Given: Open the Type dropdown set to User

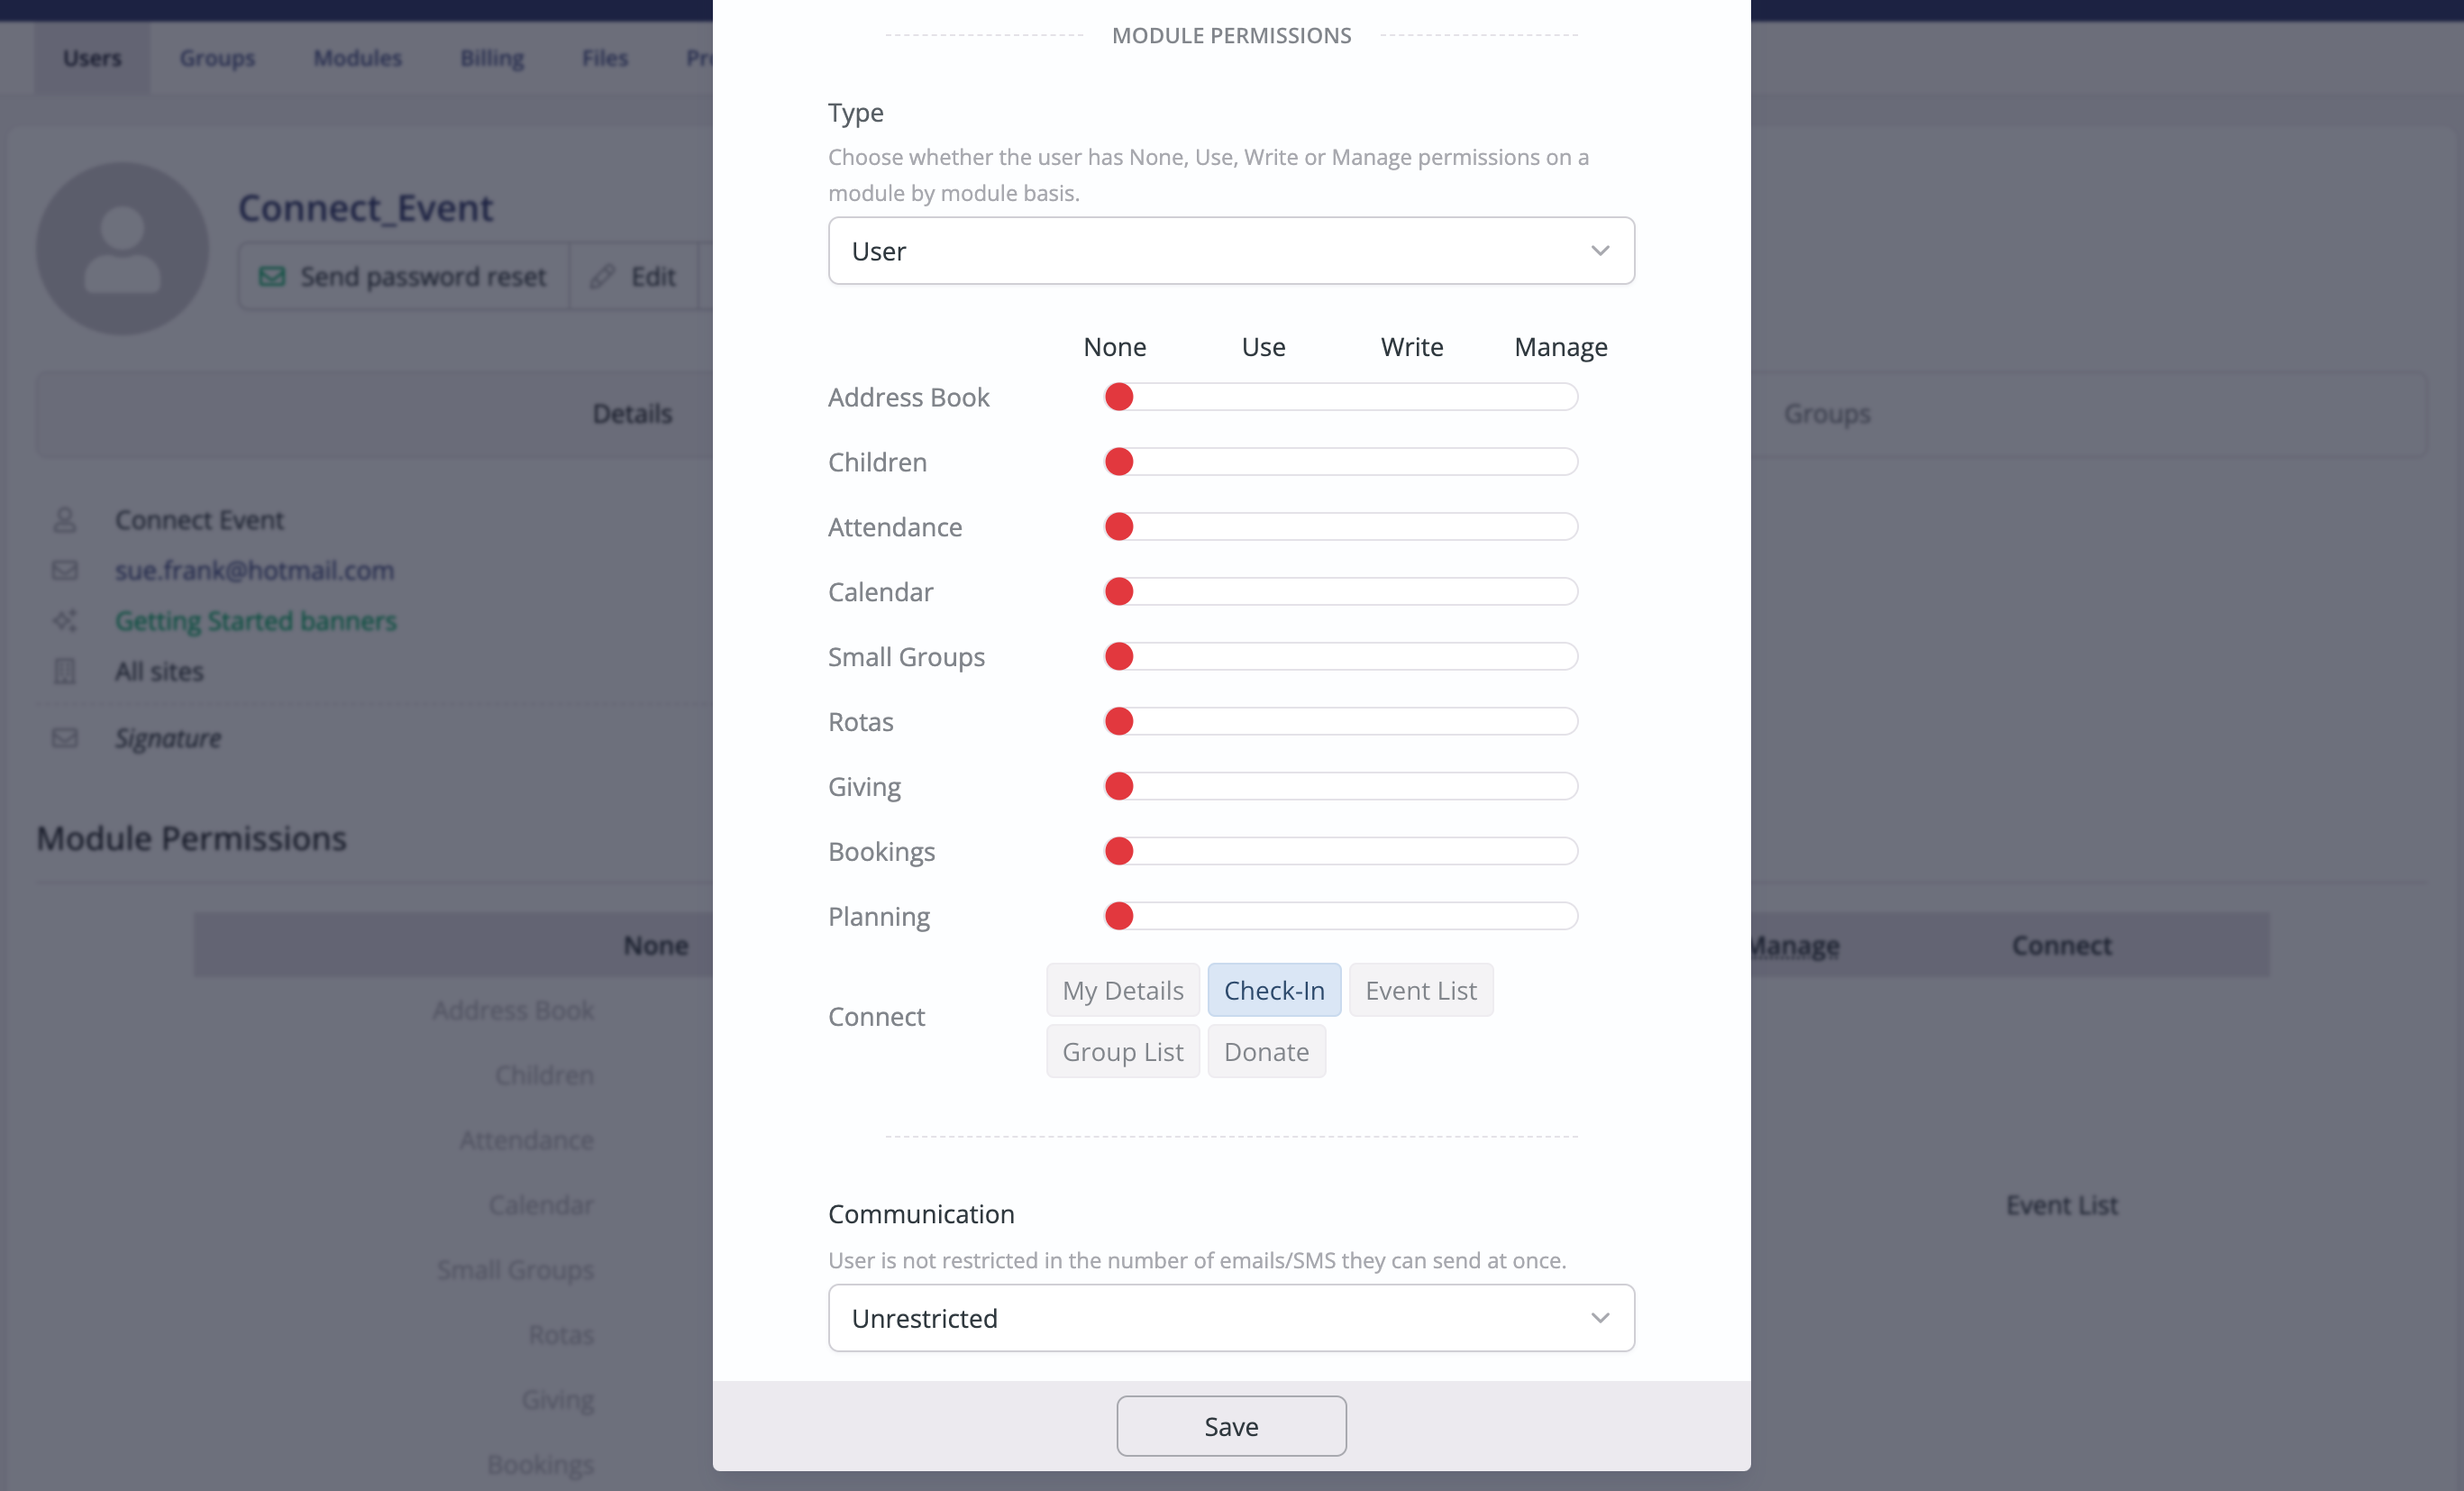Looking at the screenshot, I should 1231,251.
